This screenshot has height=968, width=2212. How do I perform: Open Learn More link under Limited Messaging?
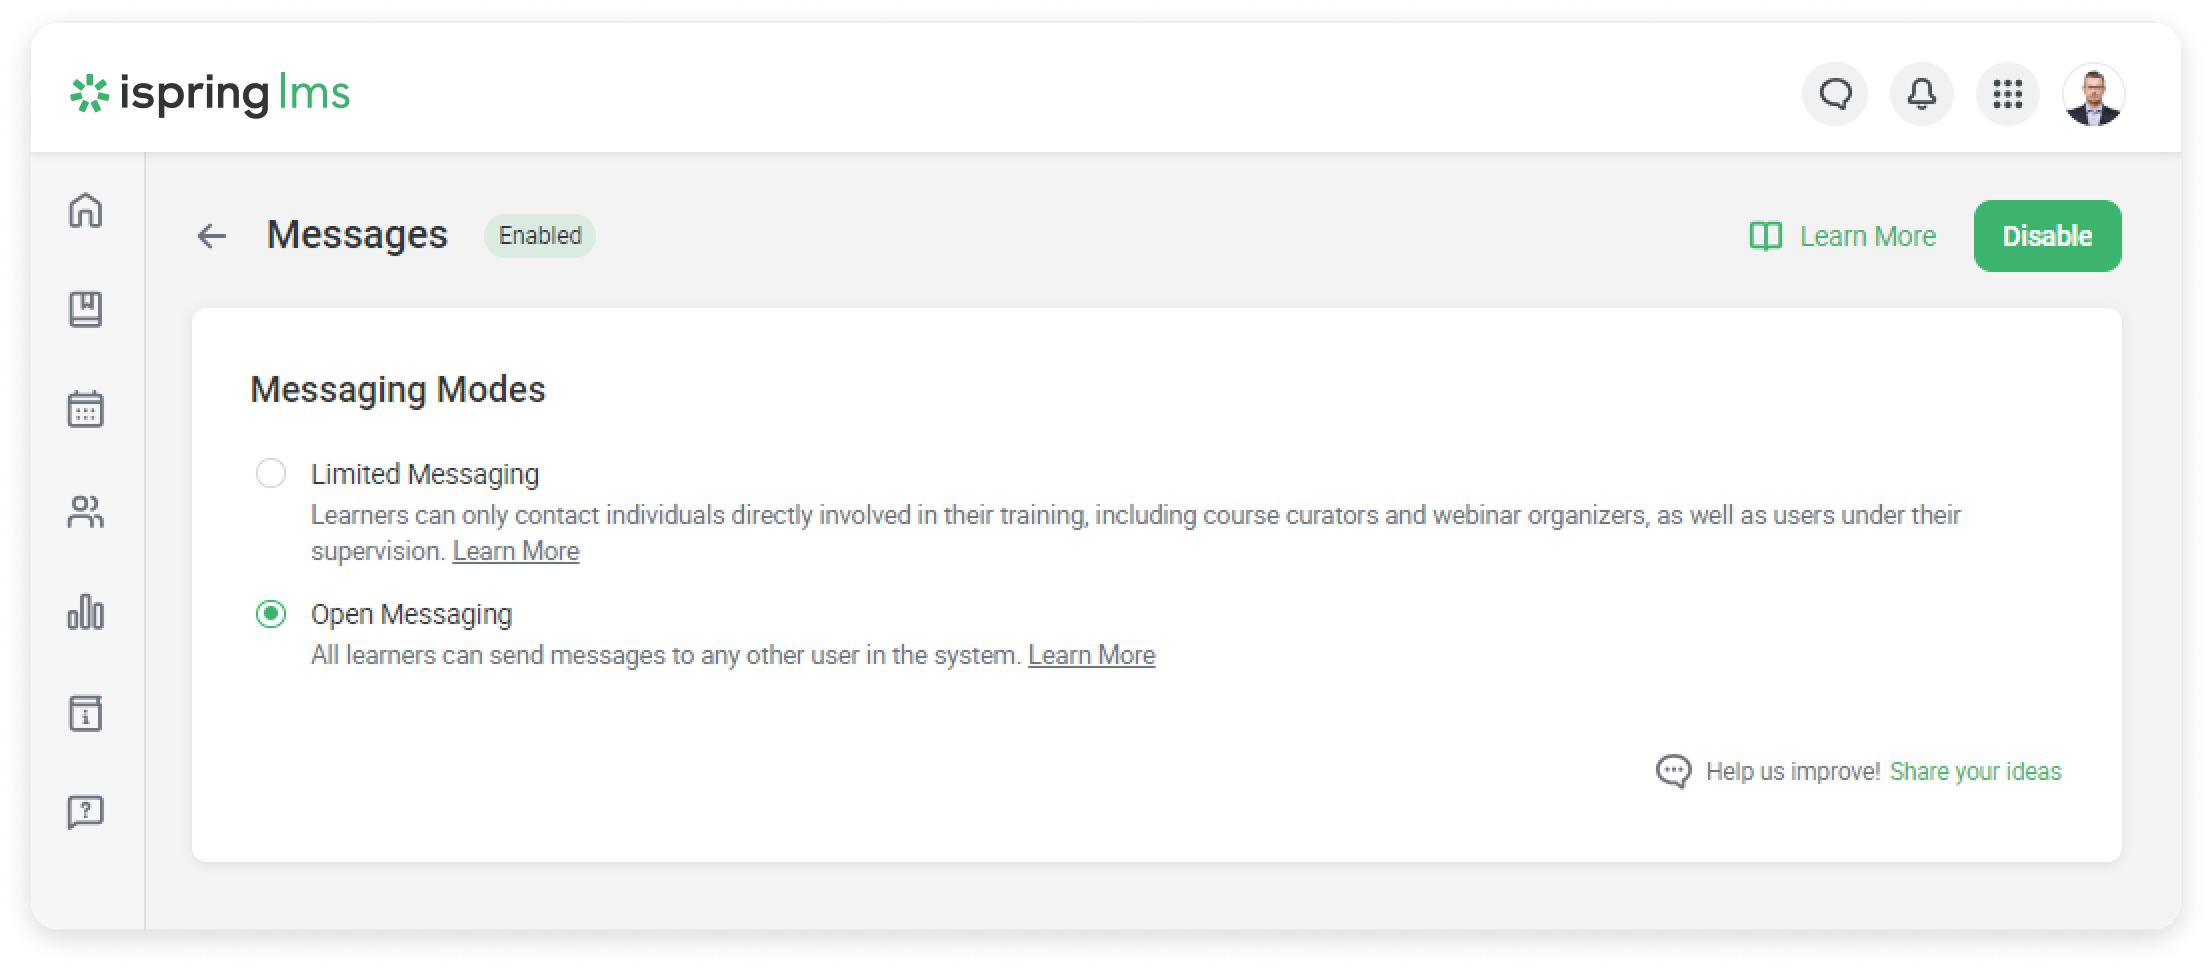(x=516, y=551)
